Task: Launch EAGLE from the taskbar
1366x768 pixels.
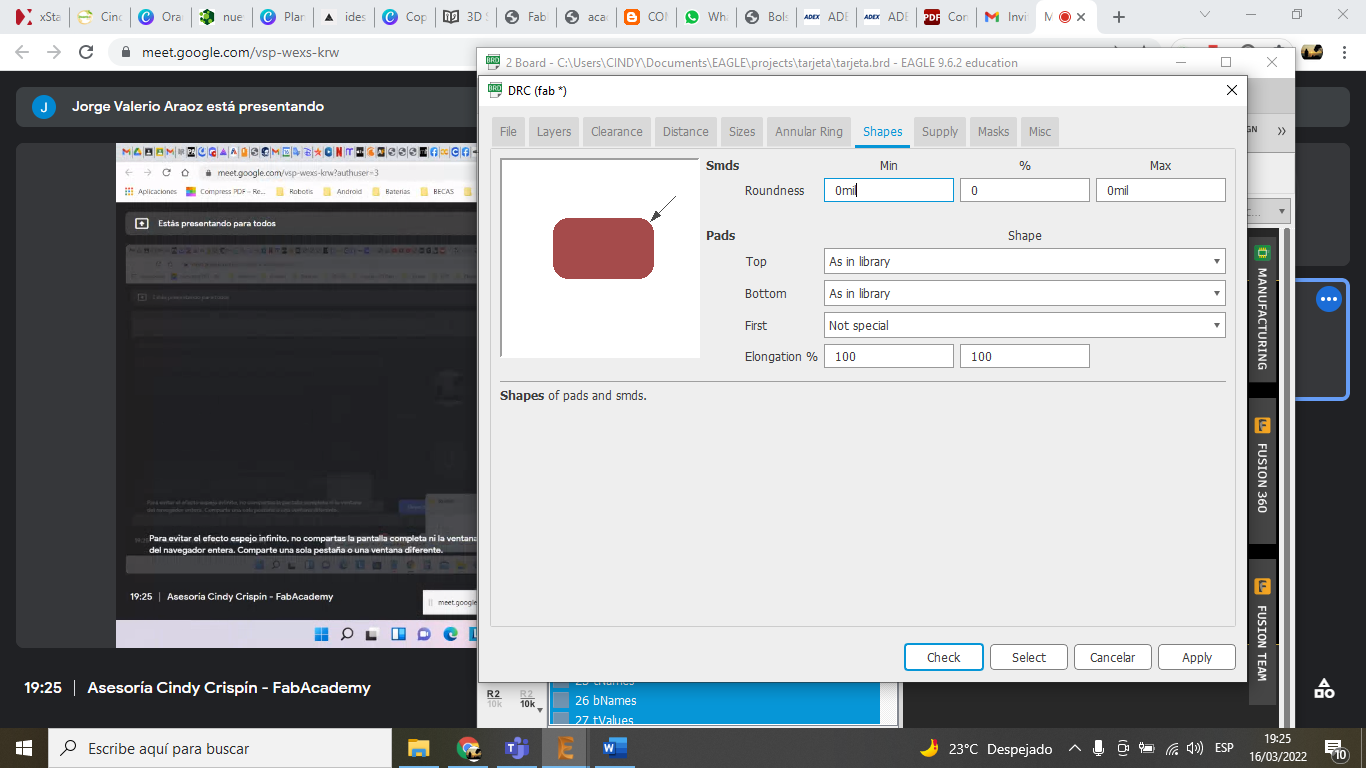Action: click(x=565, y=748)
